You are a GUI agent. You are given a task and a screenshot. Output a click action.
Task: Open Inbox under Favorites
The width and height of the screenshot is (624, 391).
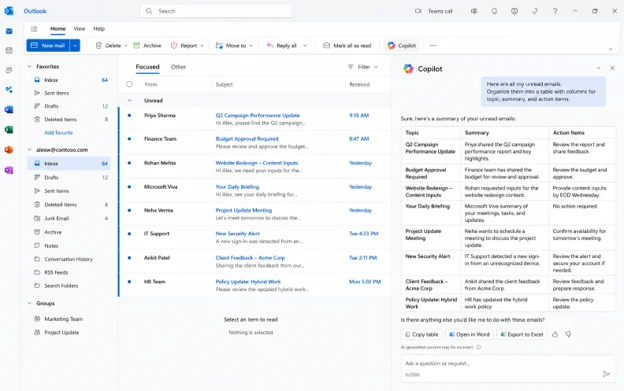pos(68,80)
